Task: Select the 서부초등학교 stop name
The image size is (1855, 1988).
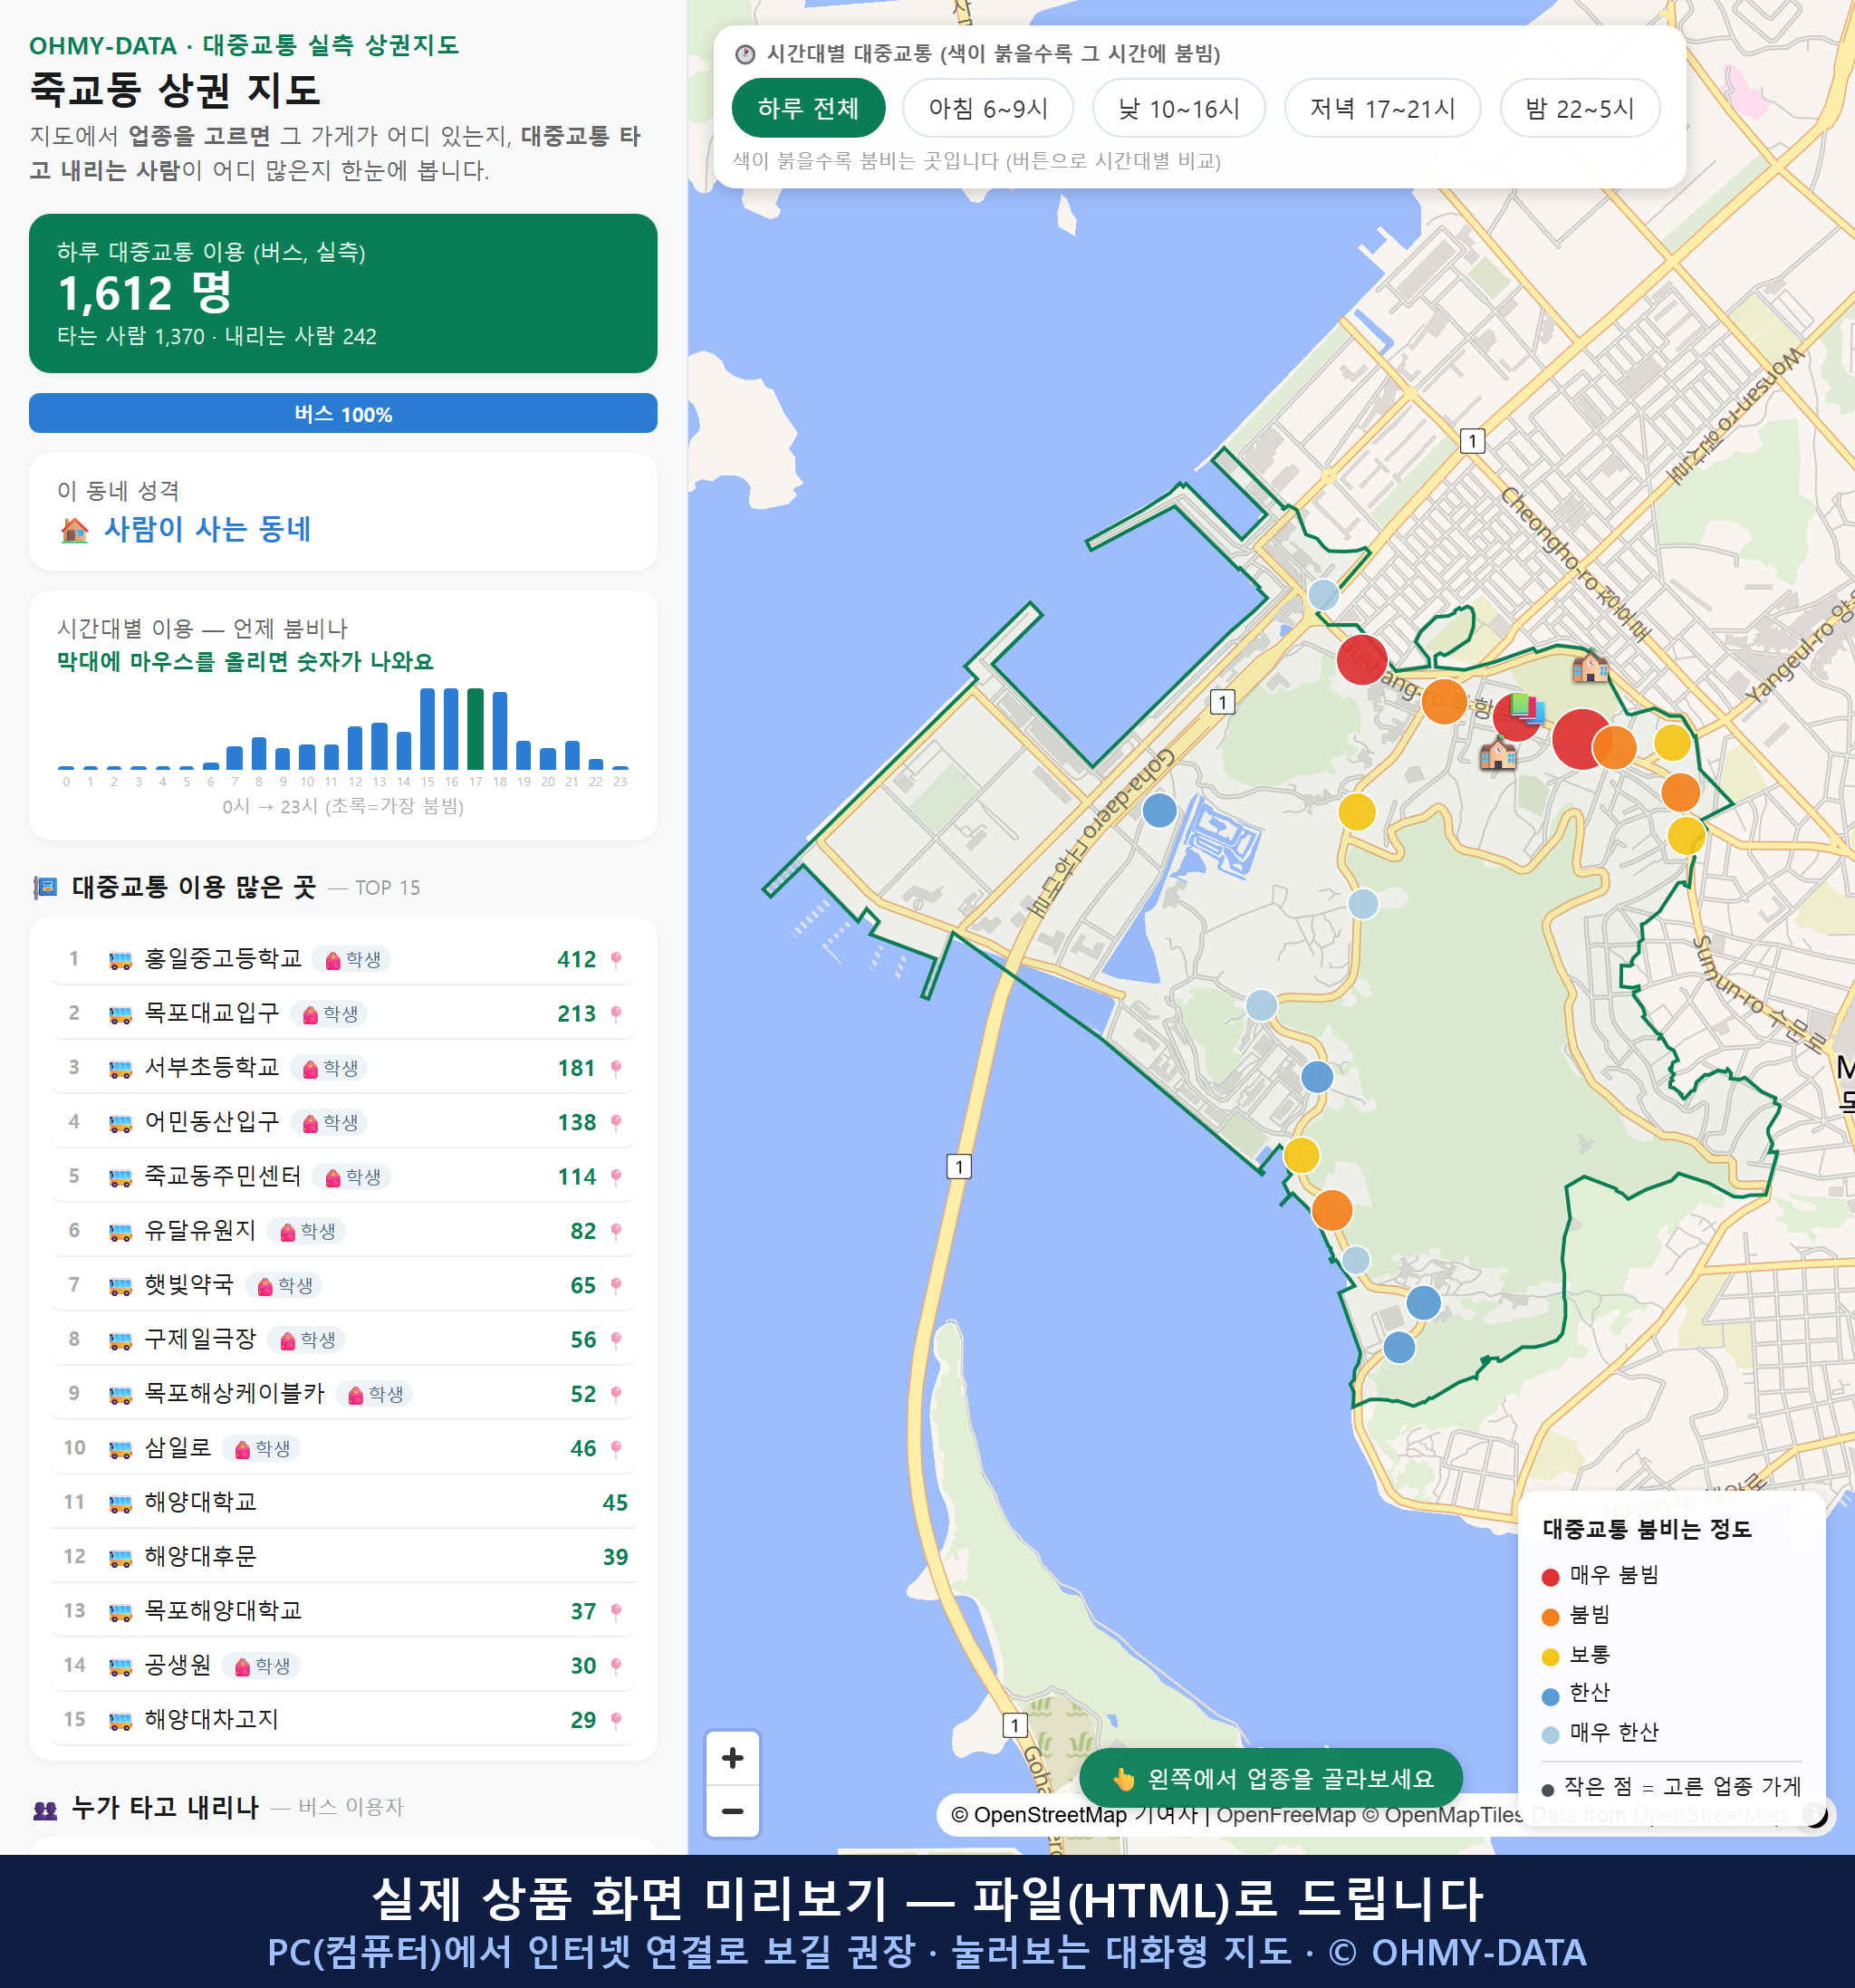Action: coord(212,1067)
